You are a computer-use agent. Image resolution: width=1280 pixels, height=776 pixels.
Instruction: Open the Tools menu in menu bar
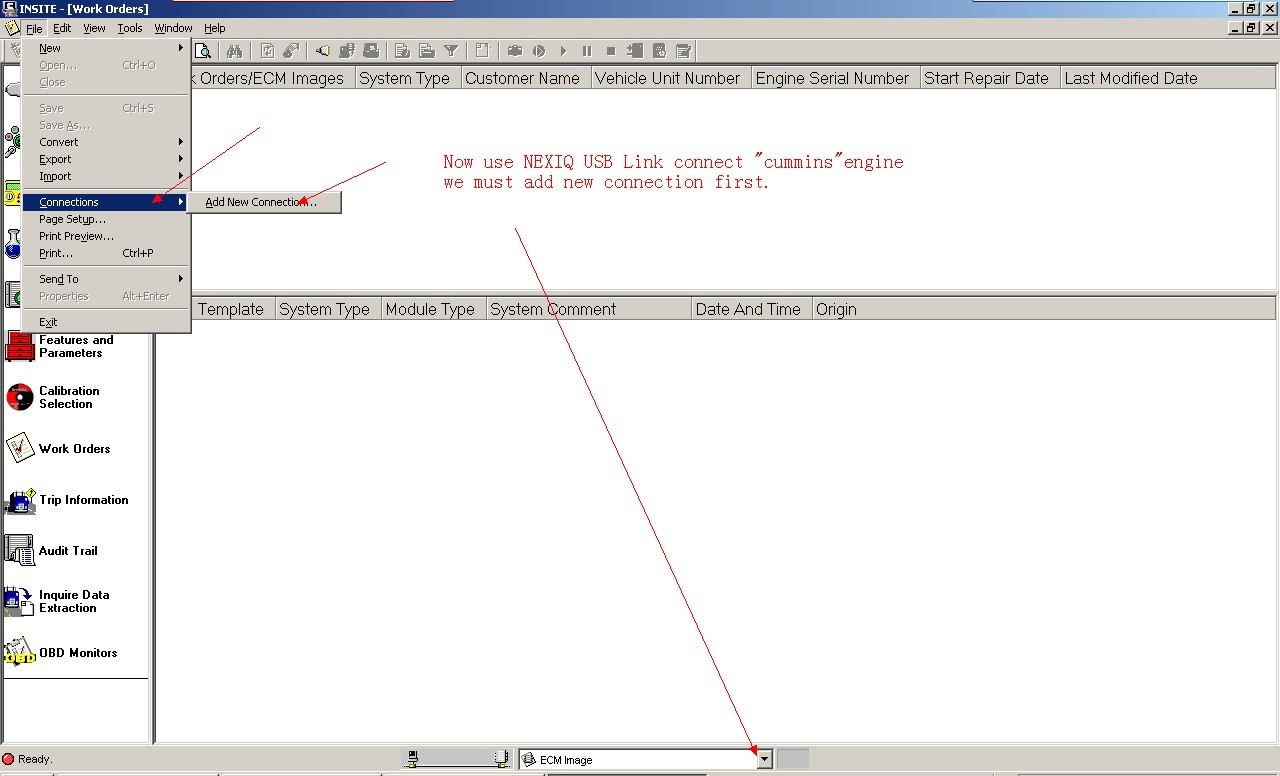(130, 28)
